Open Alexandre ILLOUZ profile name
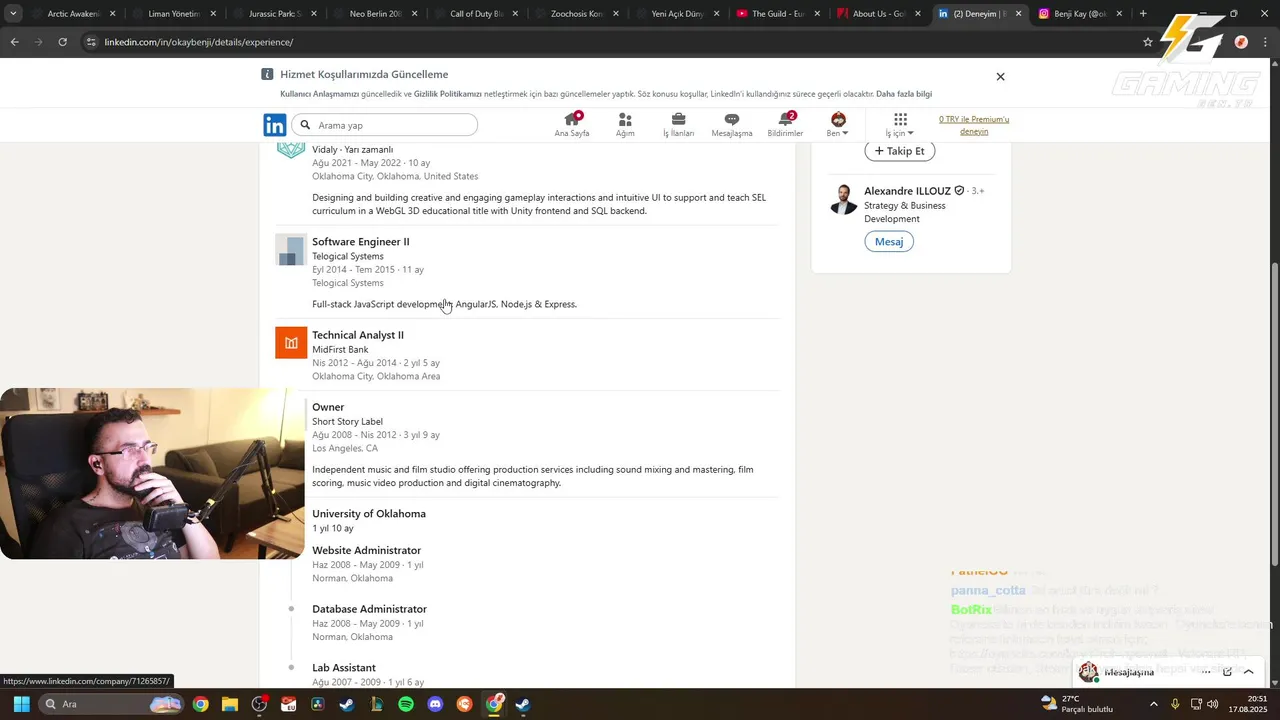This screenshot has height=720, width=1280. pos(908,191)
